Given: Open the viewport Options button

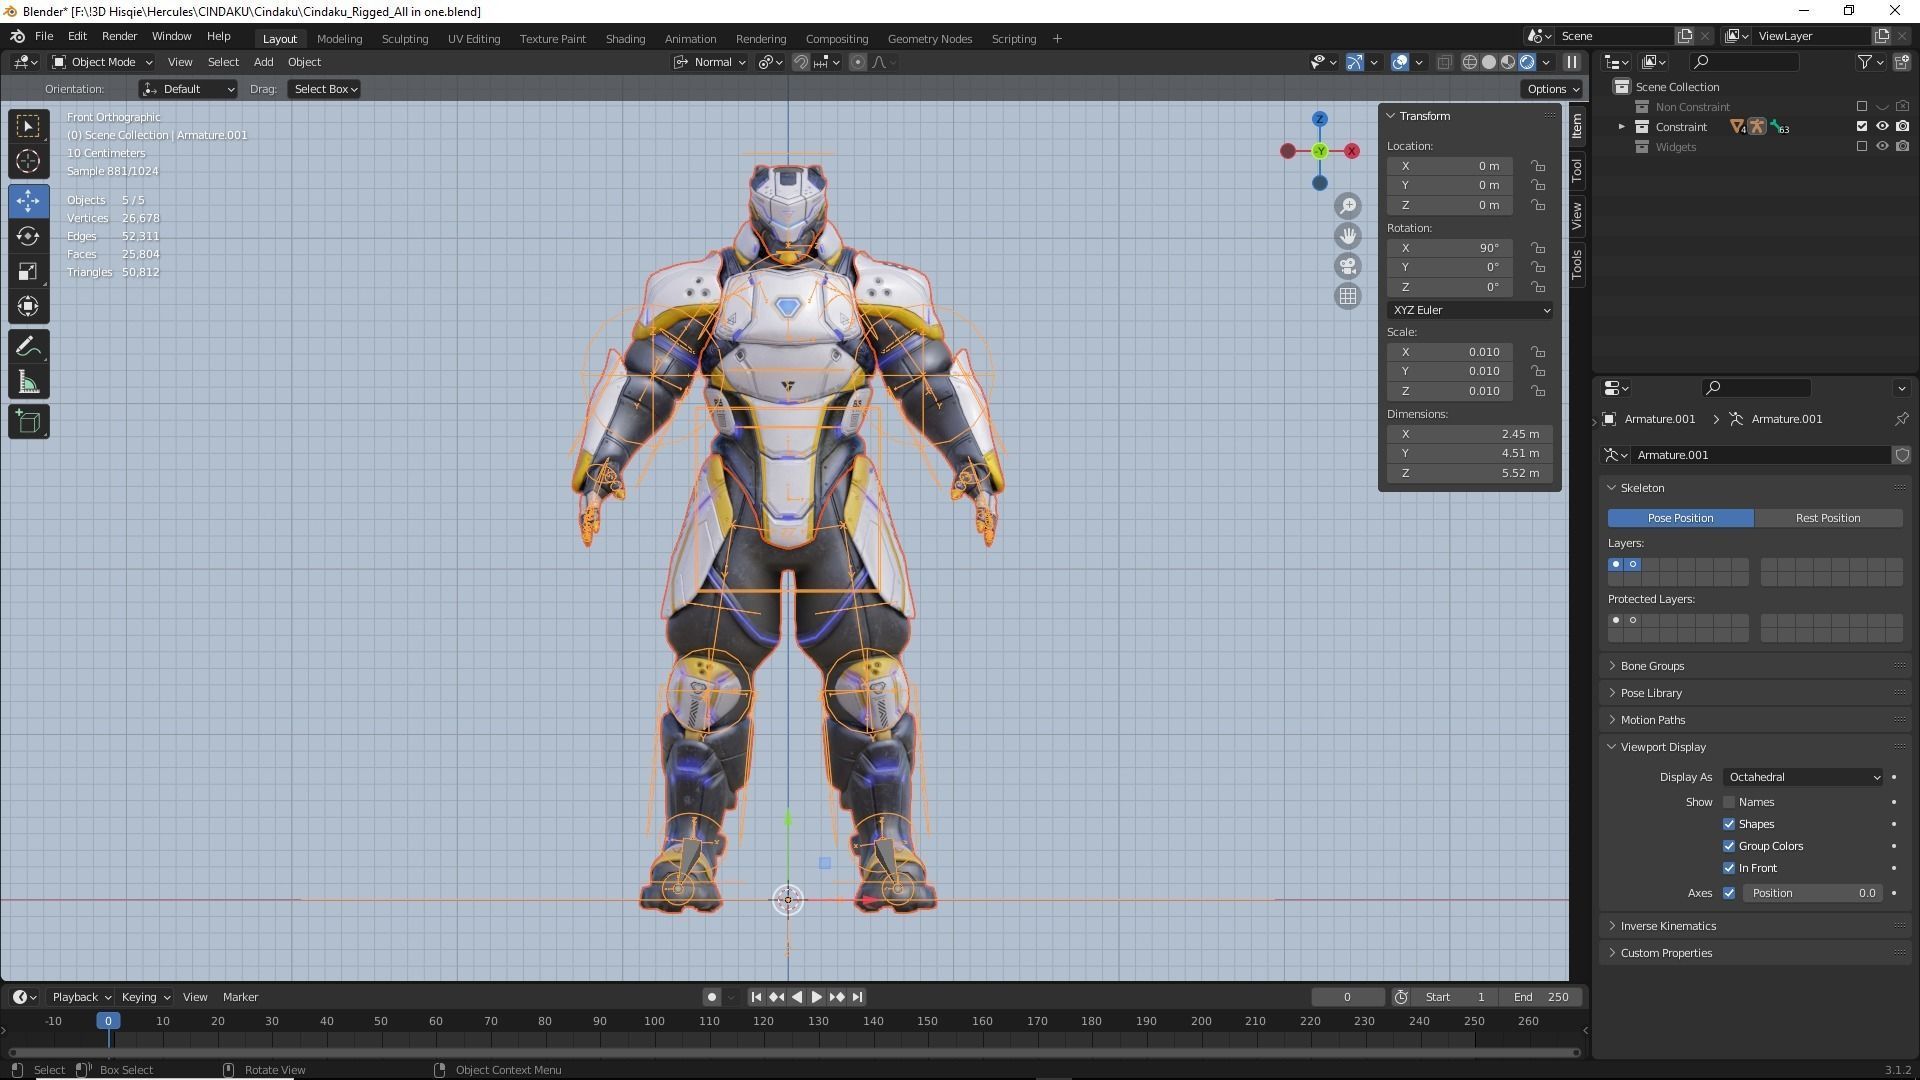Looking at the screenshot, I should (x=1552, y=89).
